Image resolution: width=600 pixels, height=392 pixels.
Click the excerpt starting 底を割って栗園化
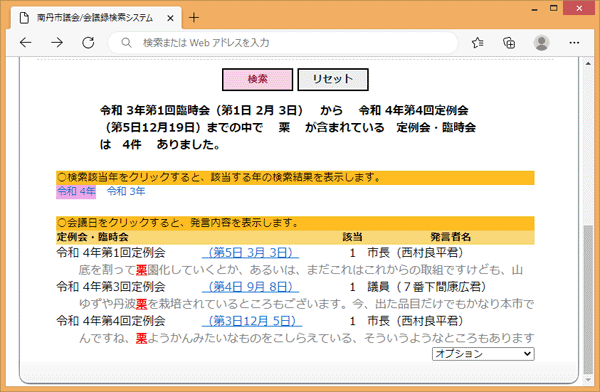tap(301, 270)
